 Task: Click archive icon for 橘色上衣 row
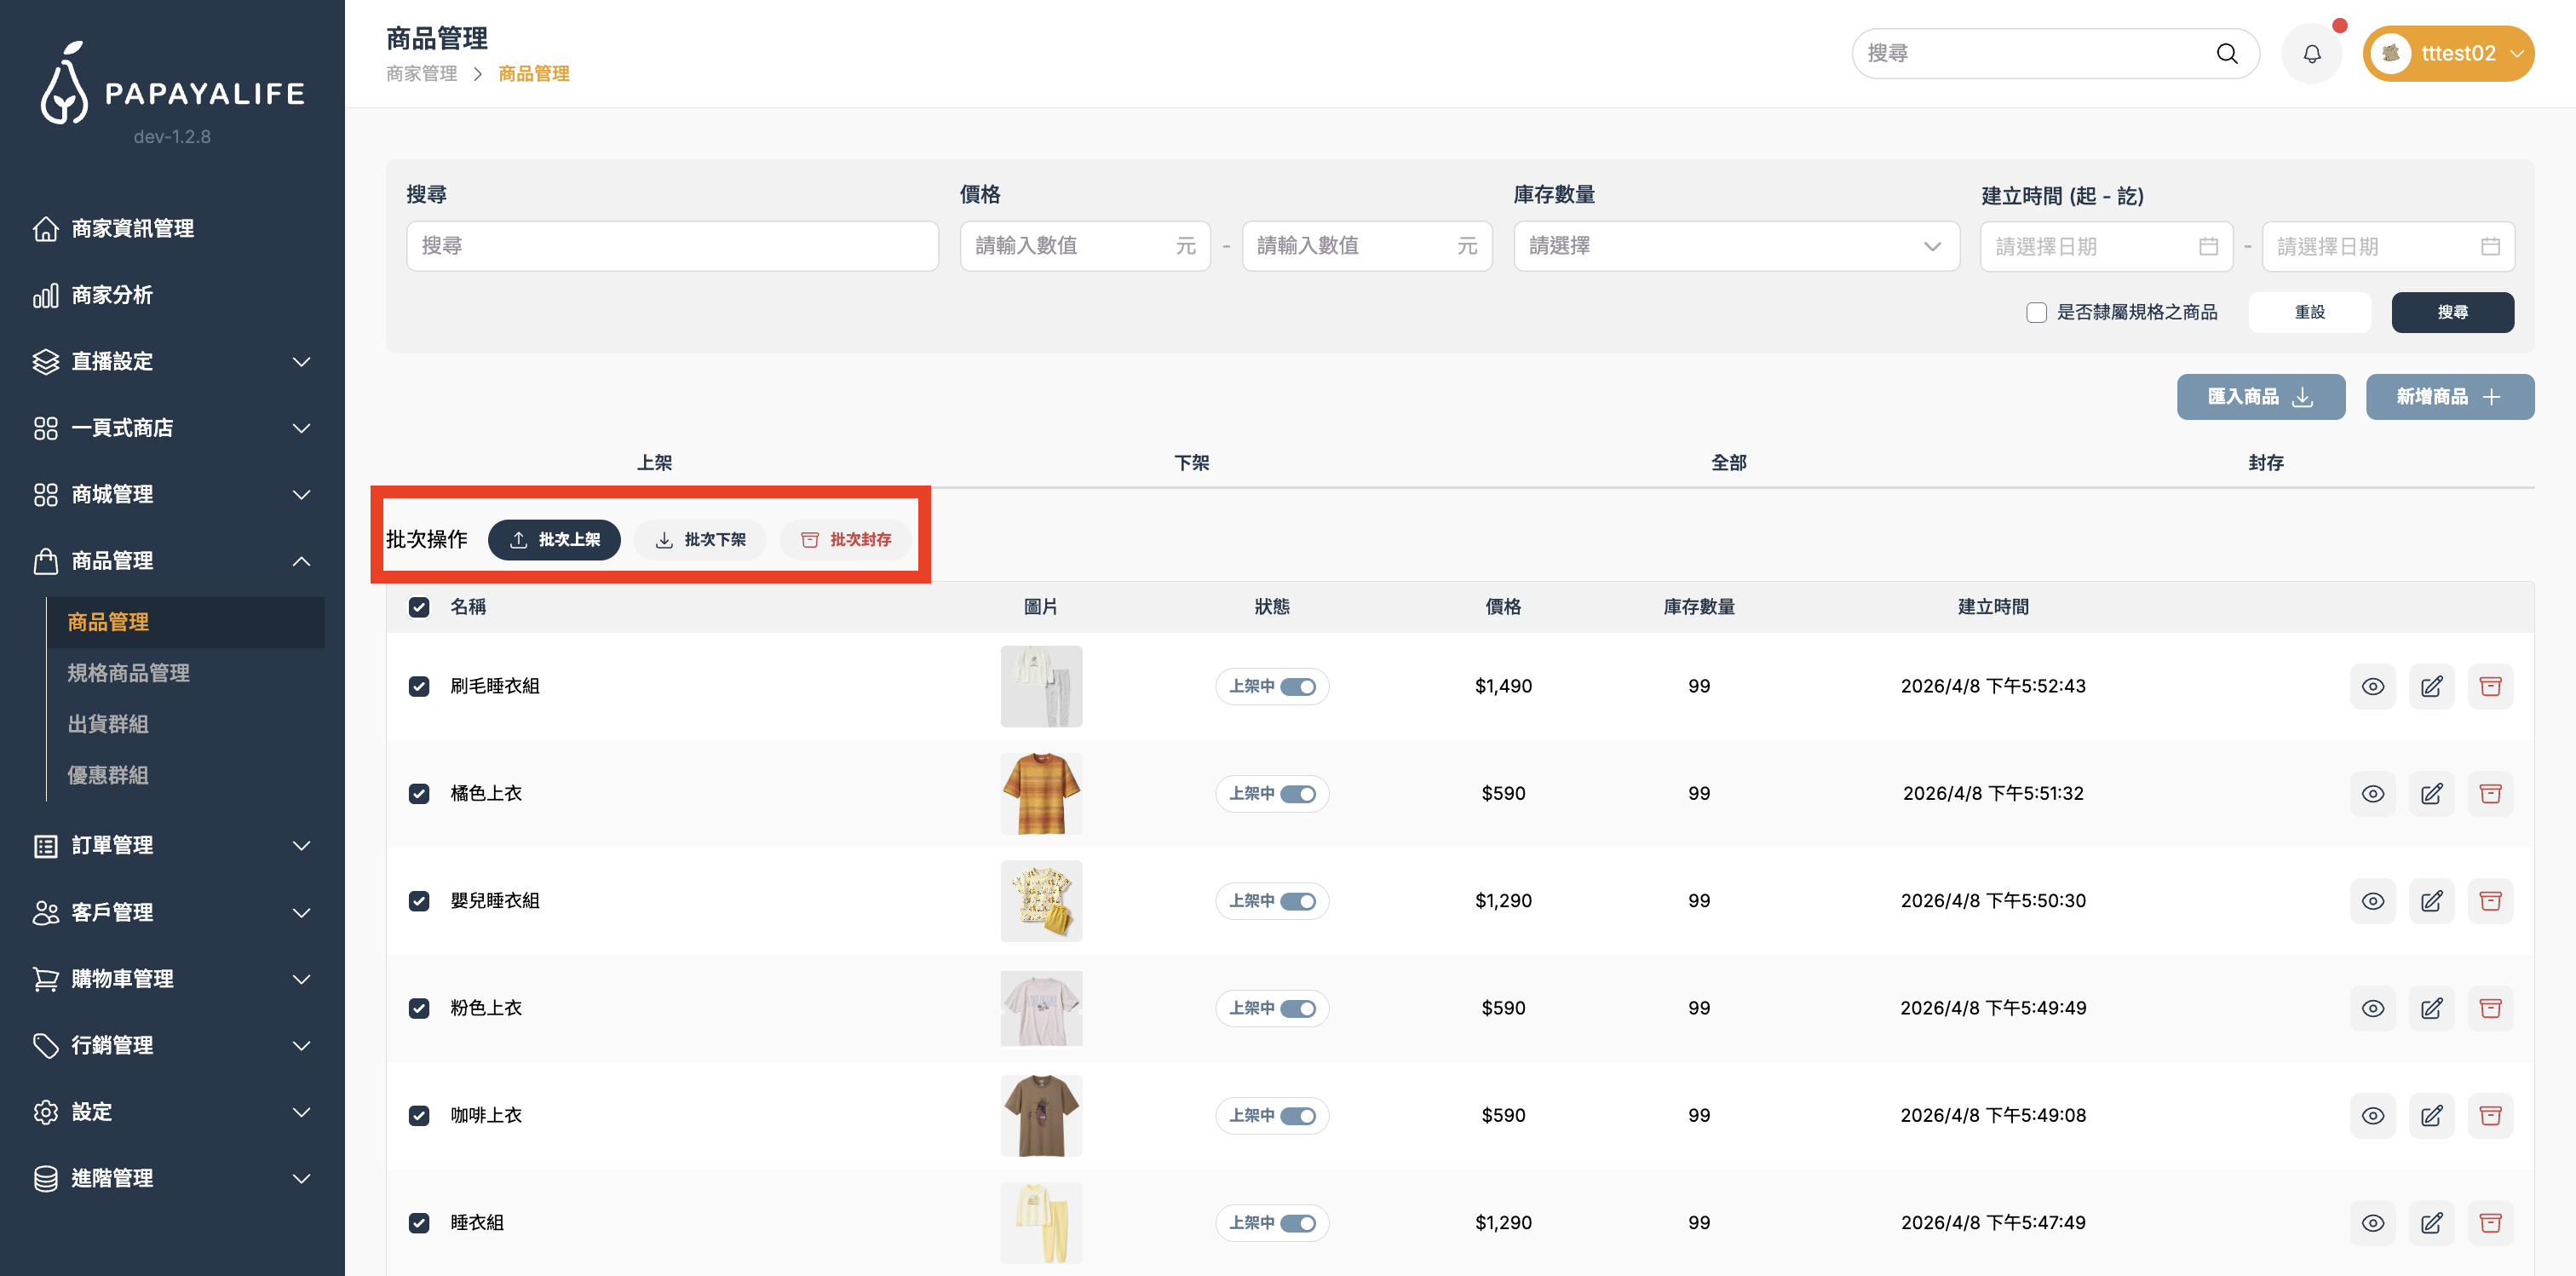pos(2490,794)
